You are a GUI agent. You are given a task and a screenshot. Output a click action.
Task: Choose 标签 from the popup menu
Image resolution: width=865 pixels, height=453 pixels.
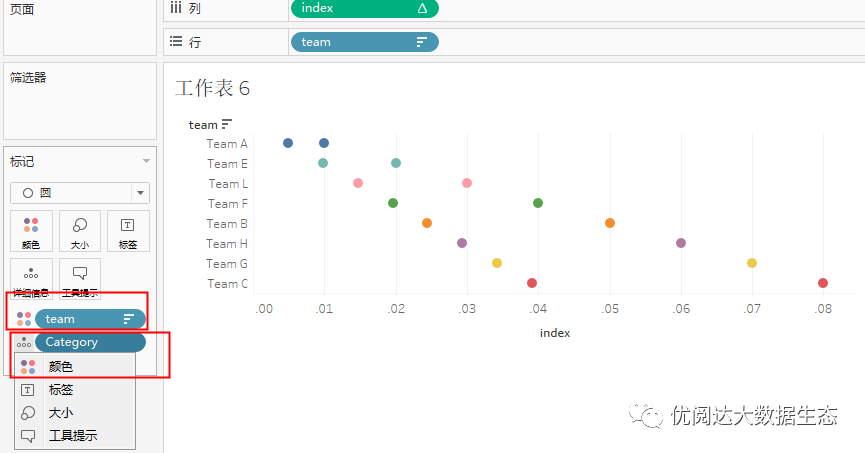click(x=61, y=390)
